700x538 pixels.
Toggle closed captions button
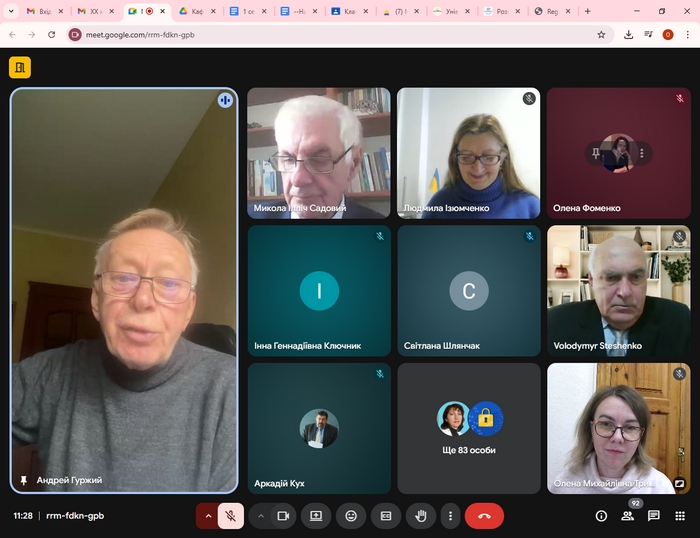pos(386,516)
